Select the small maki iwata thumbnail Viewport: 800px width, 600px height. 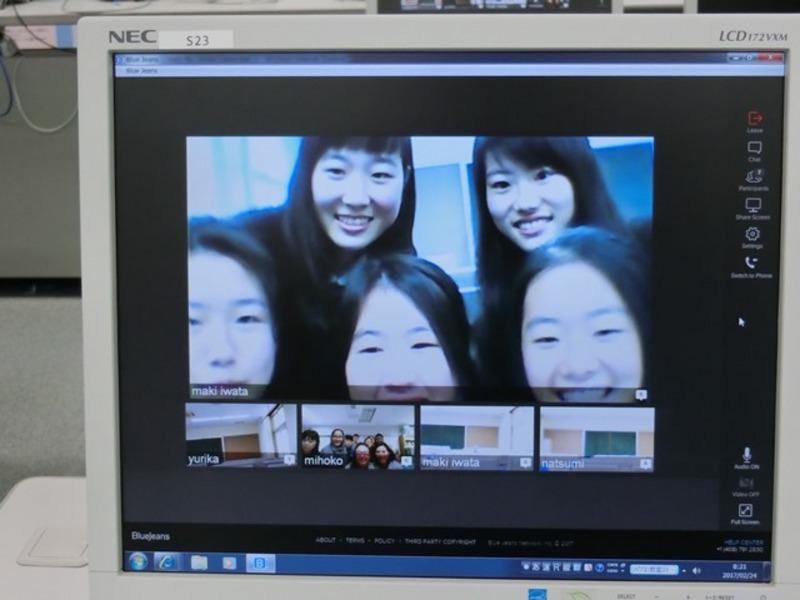coord(477,438)
